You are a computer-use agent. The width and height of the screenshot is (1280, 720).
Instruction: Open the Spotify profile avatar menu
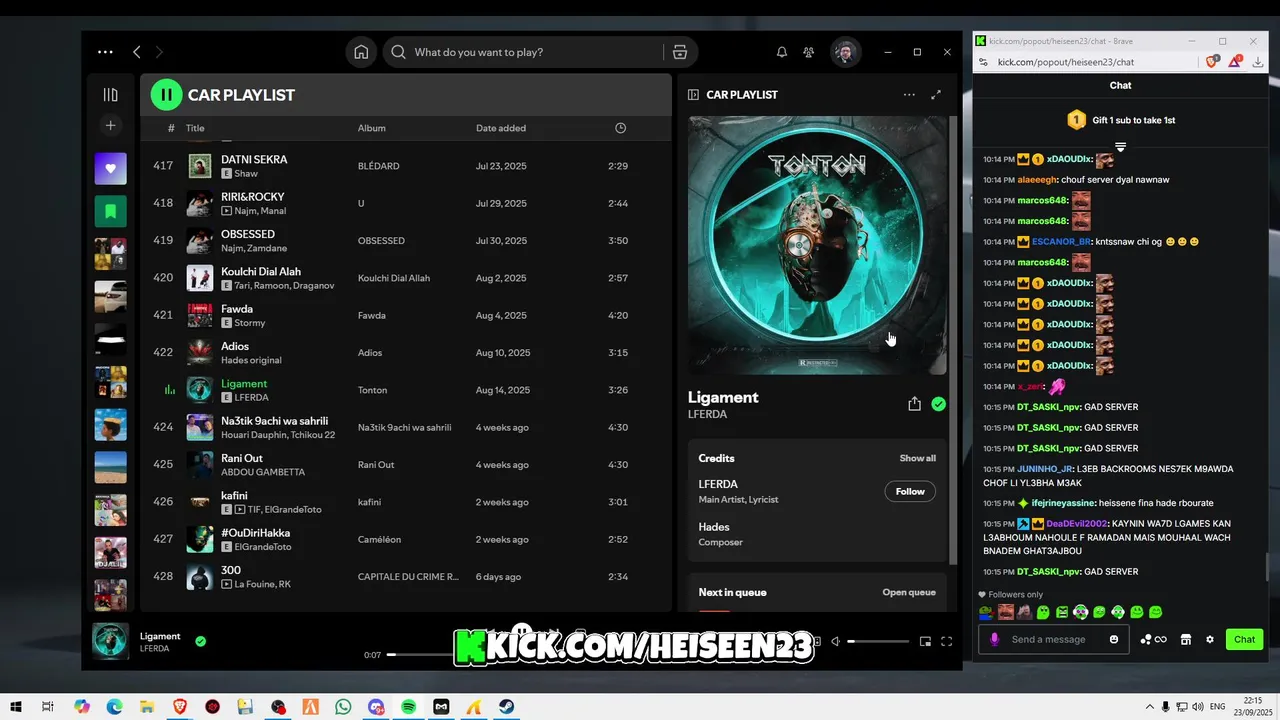coord(845,52)
